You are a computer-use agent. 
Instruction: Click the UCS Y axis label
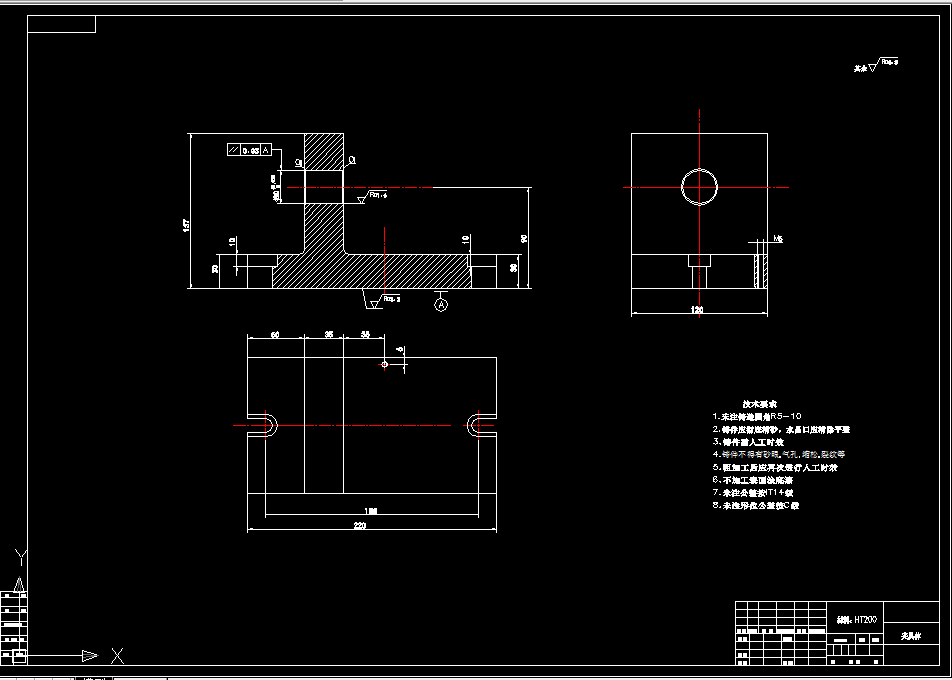[x=21, y=557]
